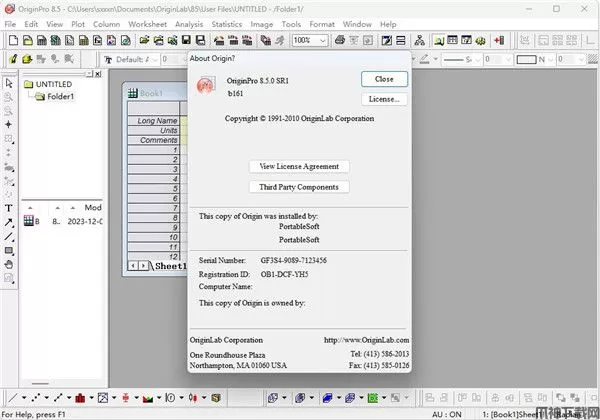Select the Rectangle drawing tool
The image size is (600, 420).
pyautogui.click(x=9, y=250)
